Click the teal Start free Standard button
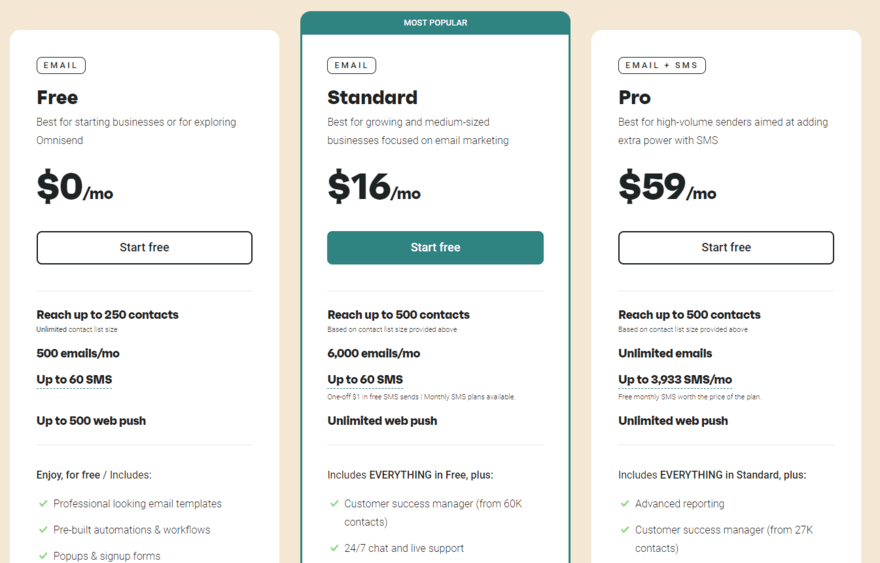Image resolution: width=880 pixels, height=563 pixels. (x=435, y=248)
